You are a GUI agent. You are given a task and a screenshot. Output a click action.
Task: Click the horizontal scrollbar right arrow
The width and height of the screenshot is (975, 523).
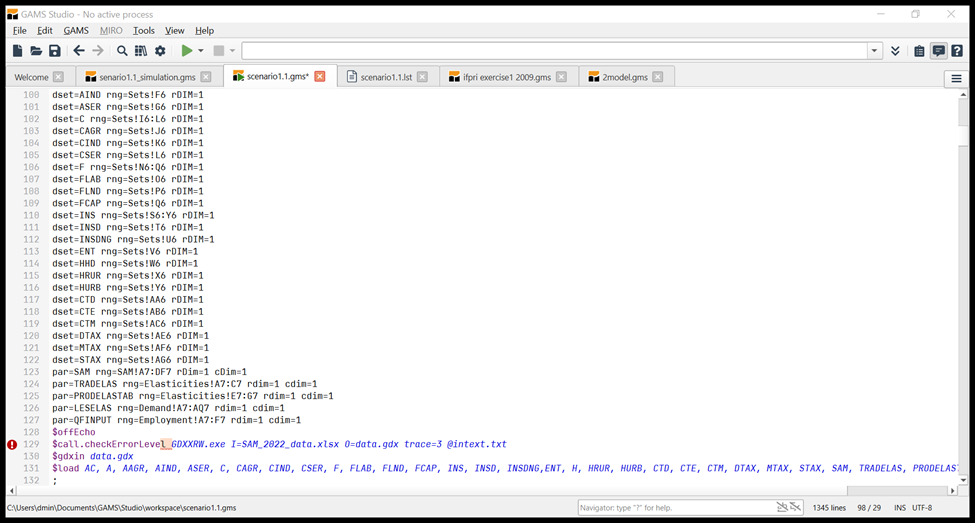[x=950, y=491]
